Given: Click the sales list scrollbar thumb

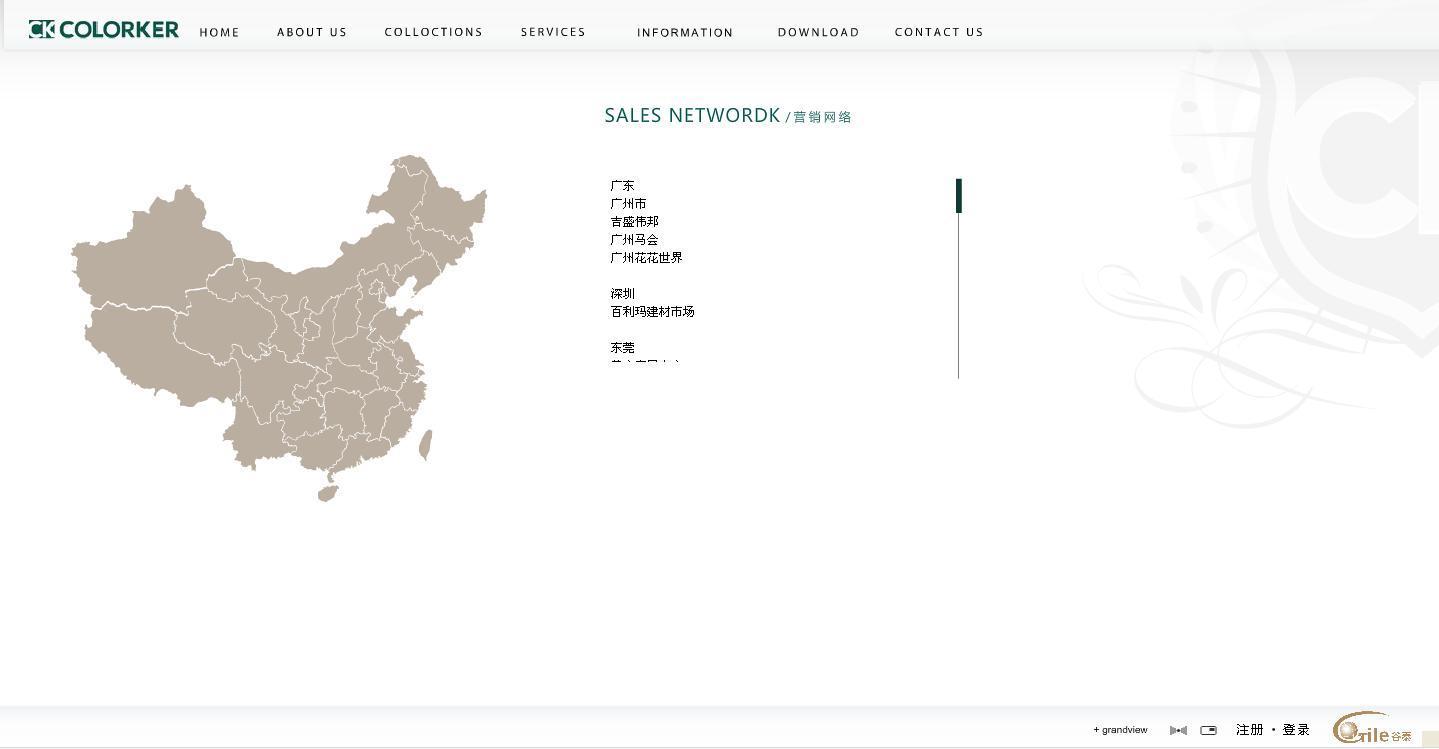Looking at the screenshot, I should point(958,196).
